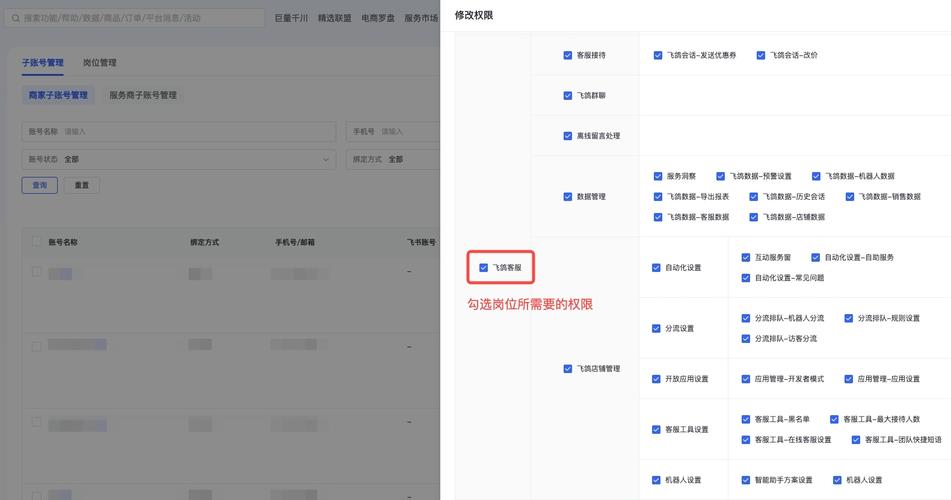Viewport: 951px width, 500px height.
Task: Toggle 飞鸽数据-预警设置 checkbox
Action: coord(721,176)
